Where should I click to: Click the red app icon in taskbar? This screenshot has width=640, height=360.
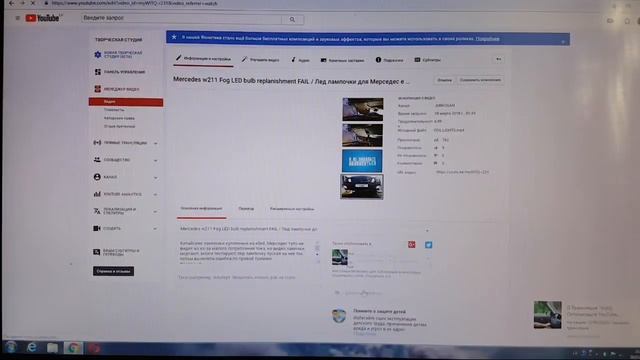point(94,348)
